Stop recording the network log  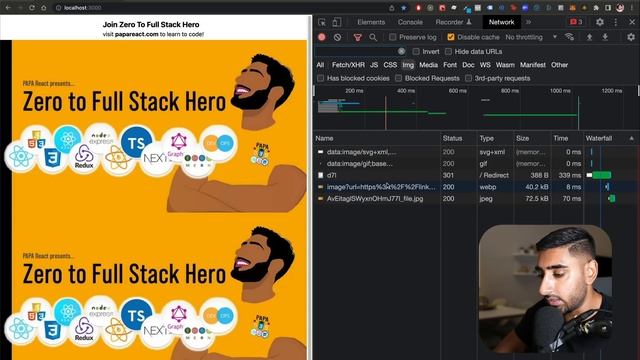(x=322, y=37)
